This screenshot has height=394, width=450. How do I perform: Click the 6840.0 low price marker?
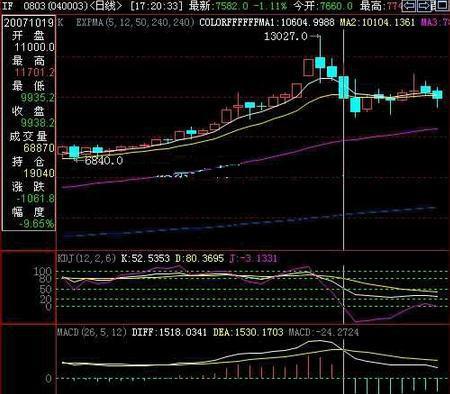[104, 161]
